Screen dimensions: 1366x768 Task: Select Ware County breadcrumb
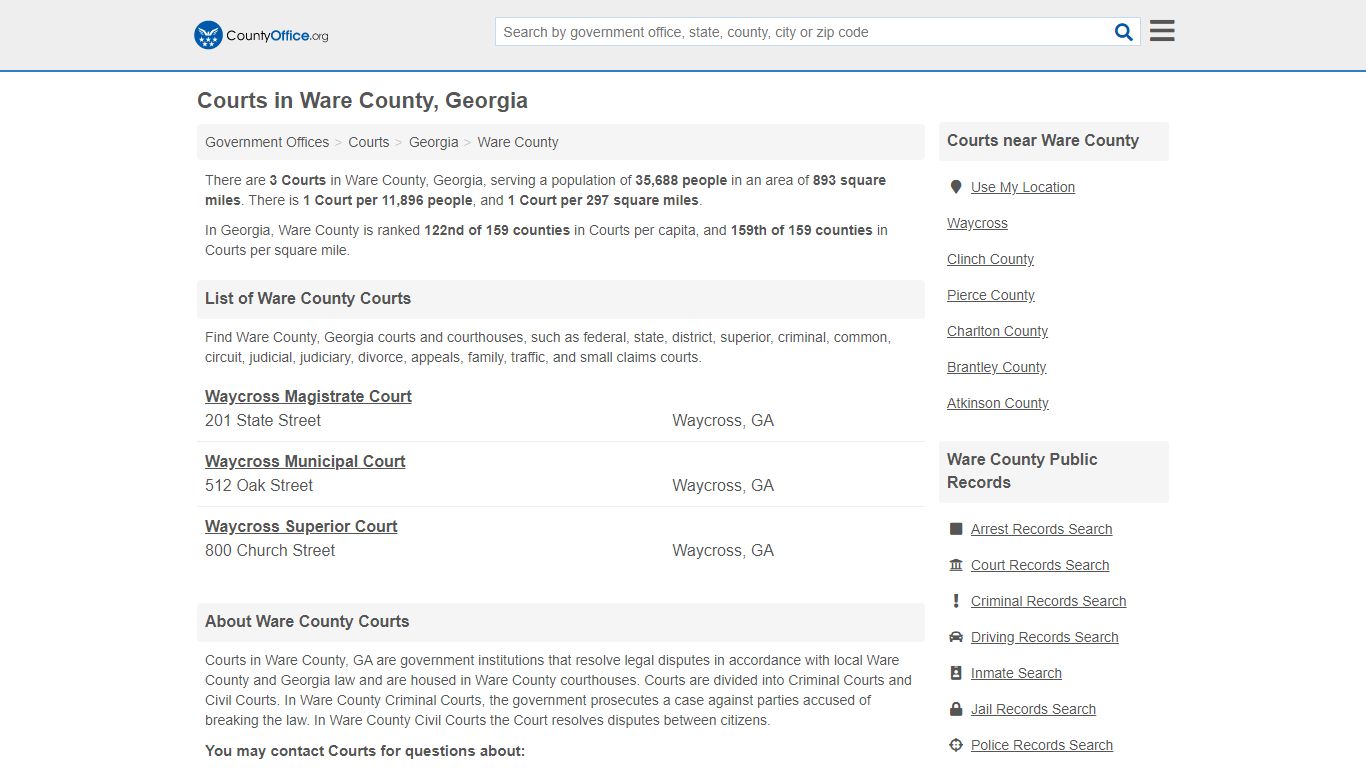coord(518,142)
